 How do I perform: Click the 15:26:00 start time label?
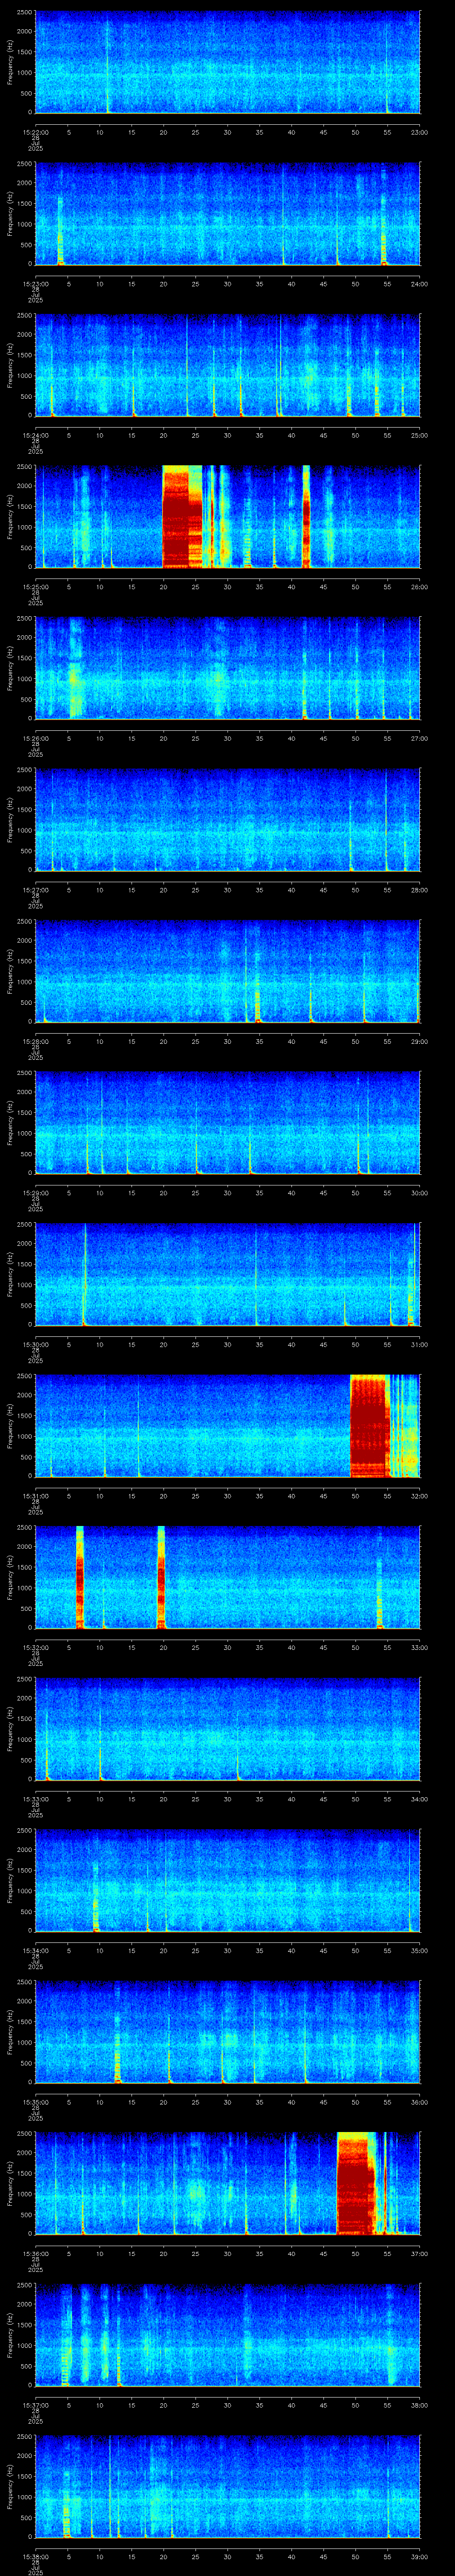[x=35, y=738]
